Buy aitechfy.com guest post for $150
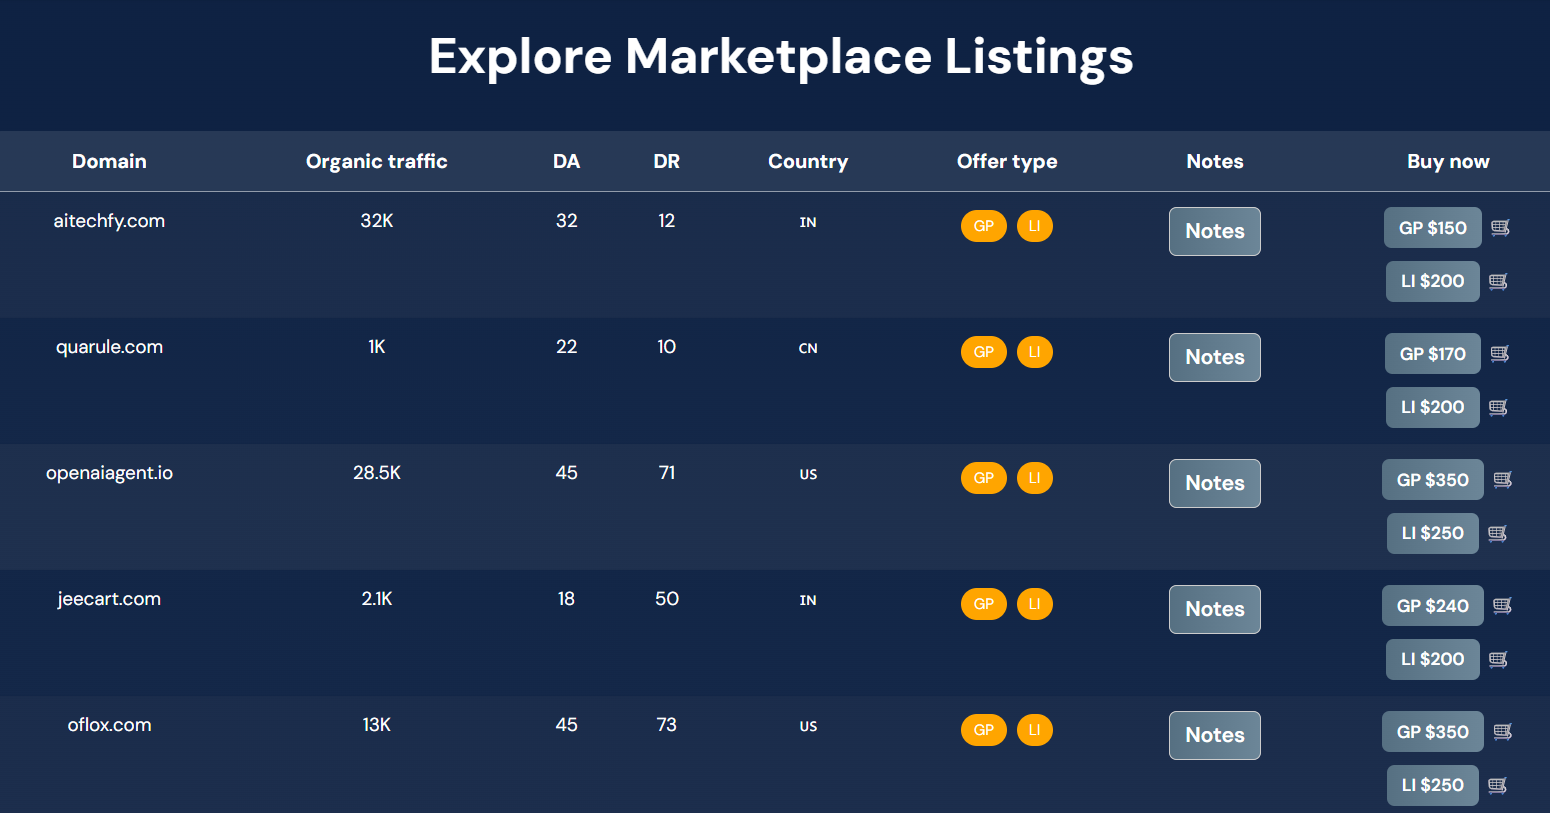Screen dimensions: 1550x813 (1433, 228)
